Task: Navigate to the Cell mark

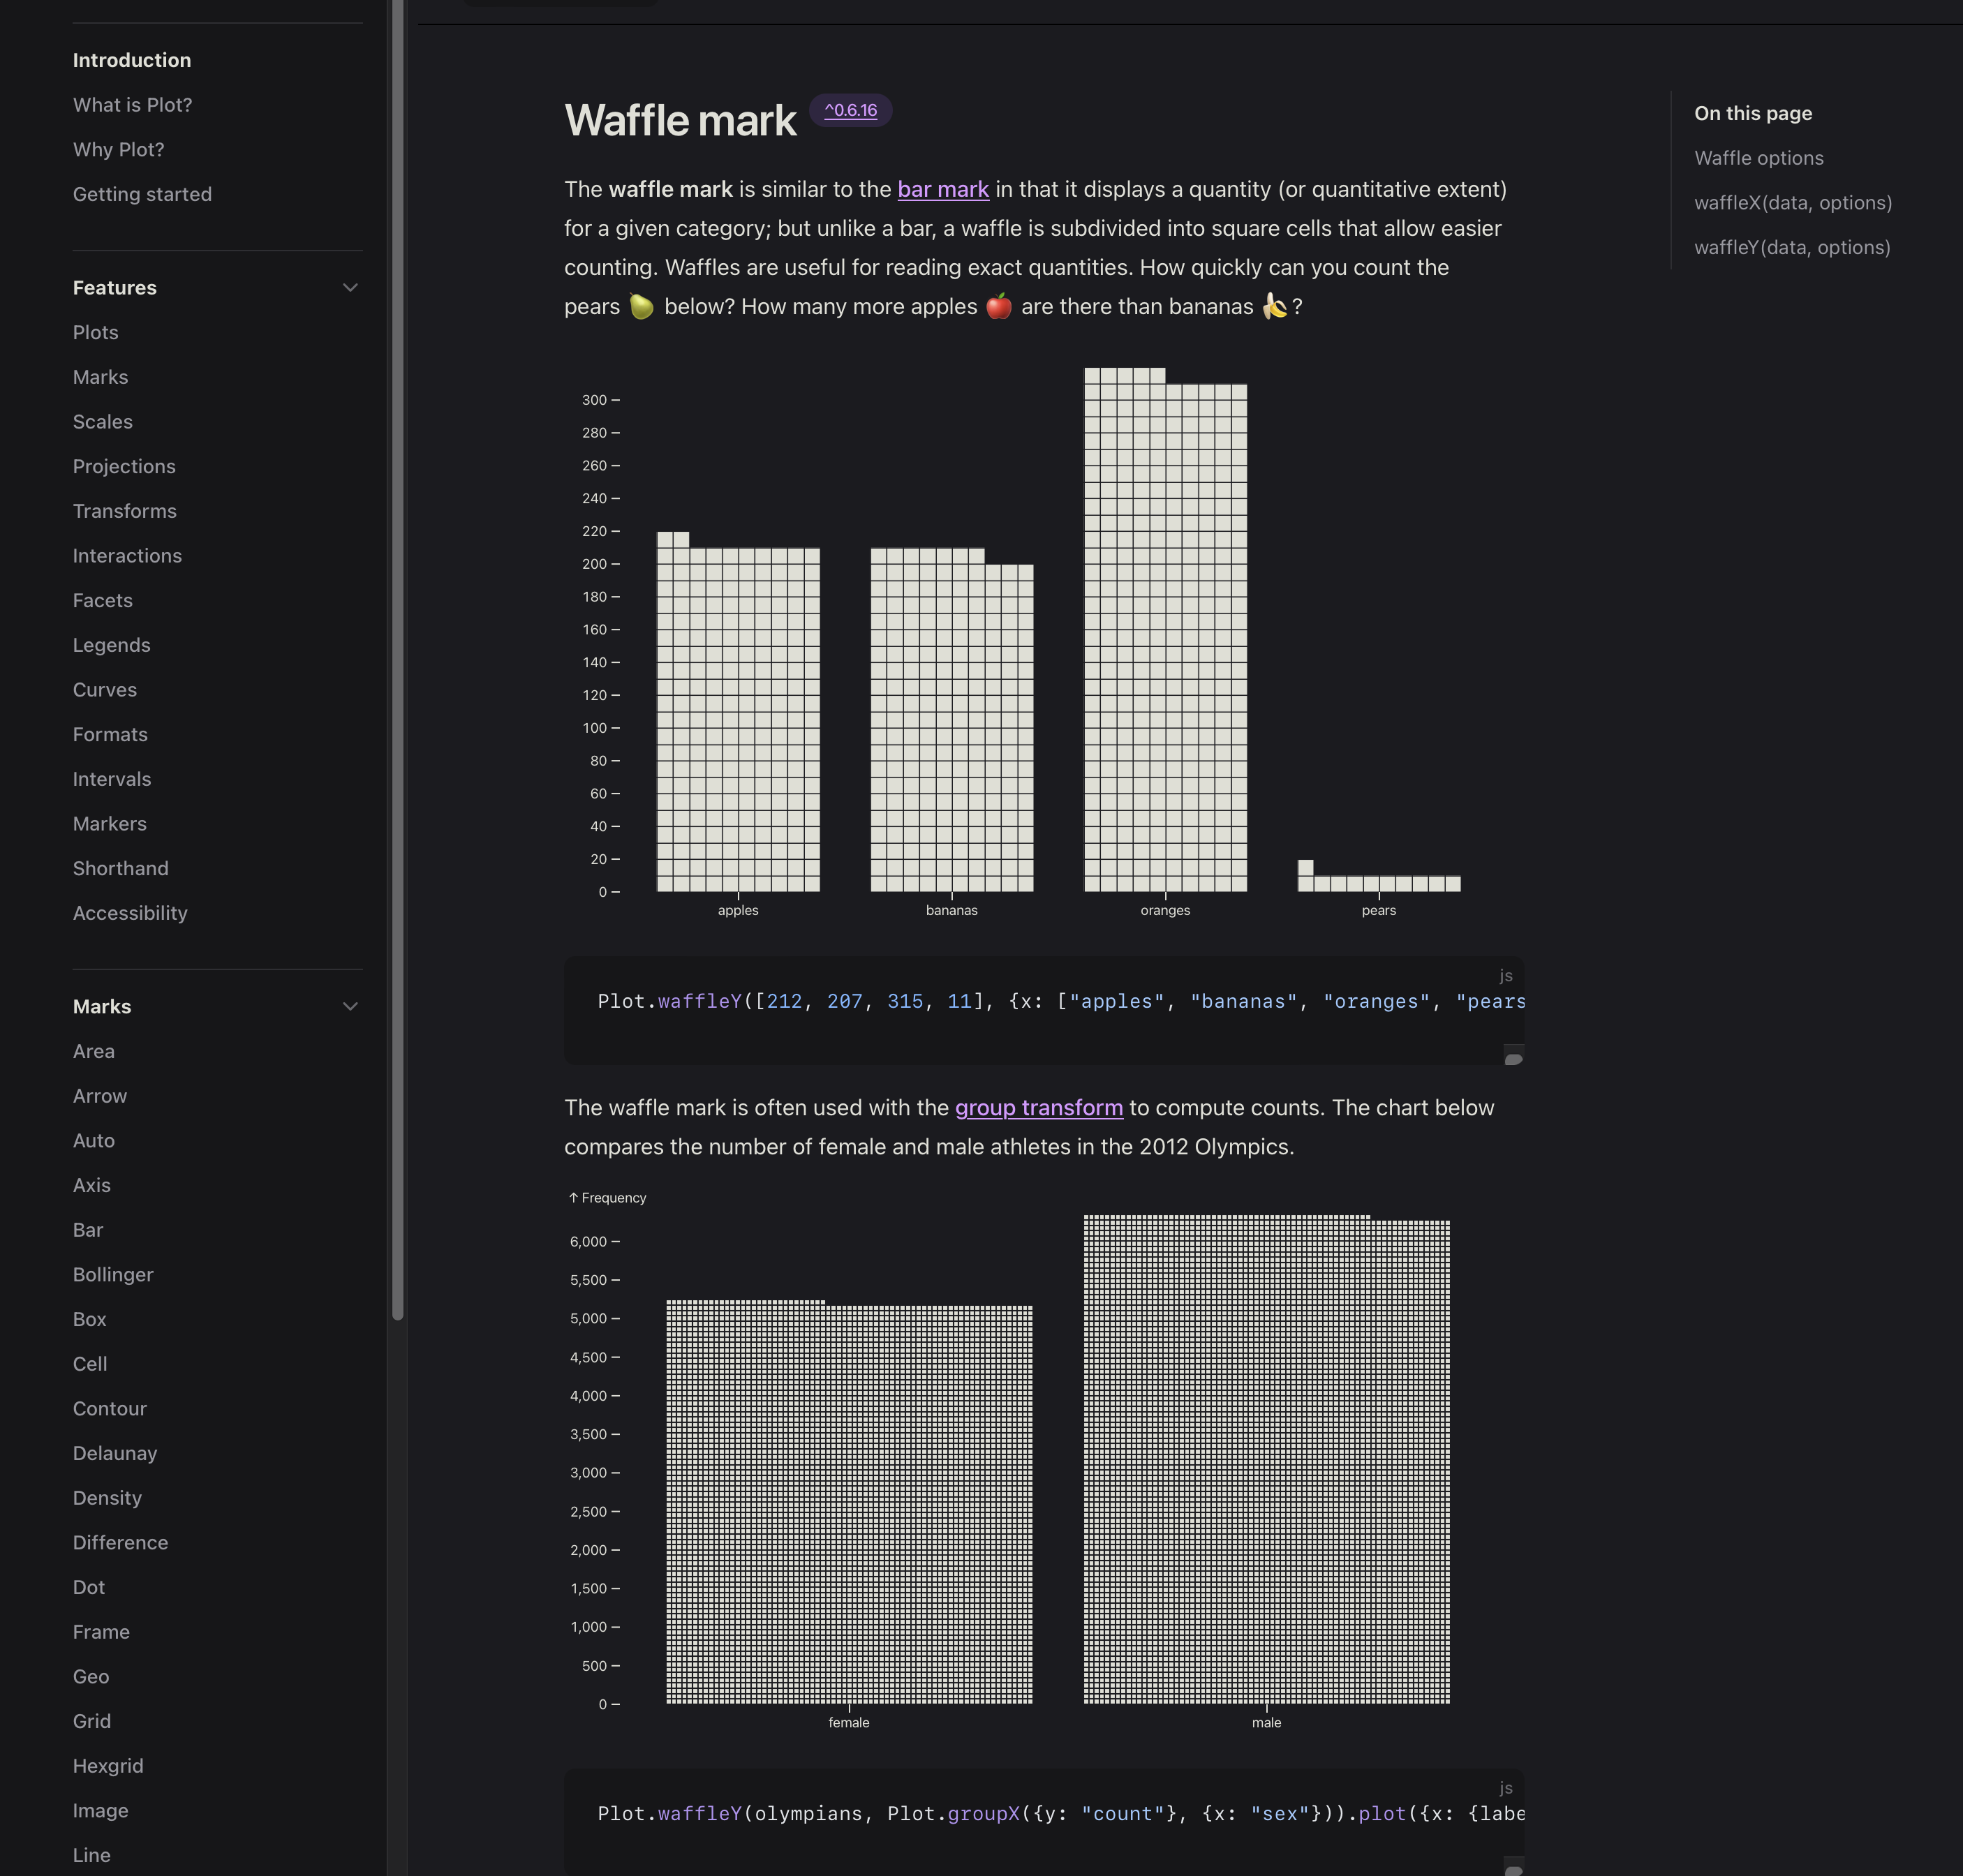Action: tap(89, 1364)
